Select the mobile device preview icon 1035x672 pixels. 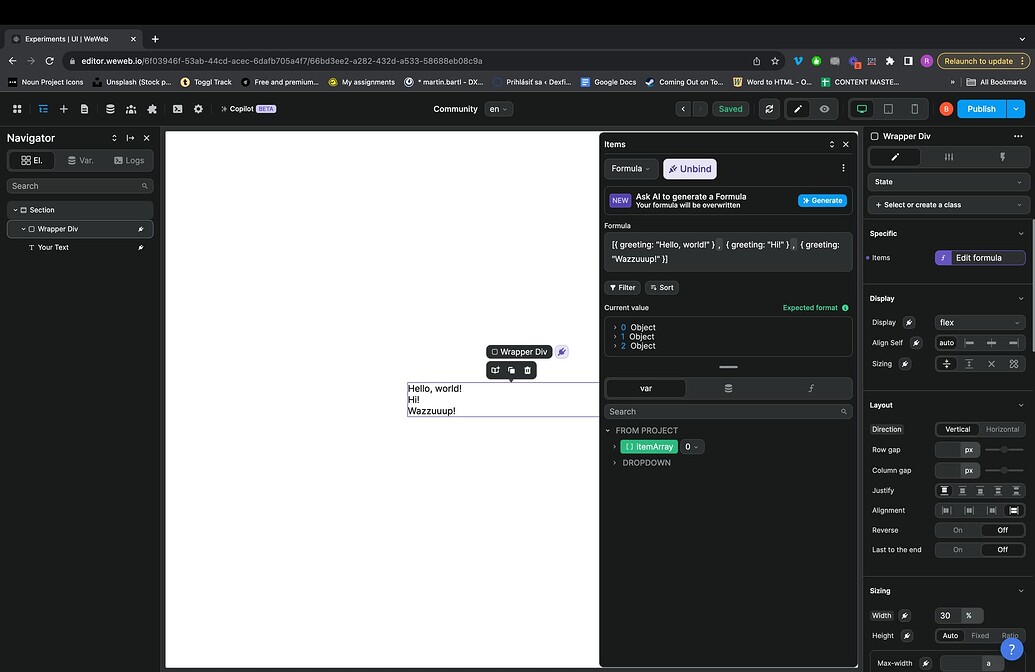[x=914, y=109]
